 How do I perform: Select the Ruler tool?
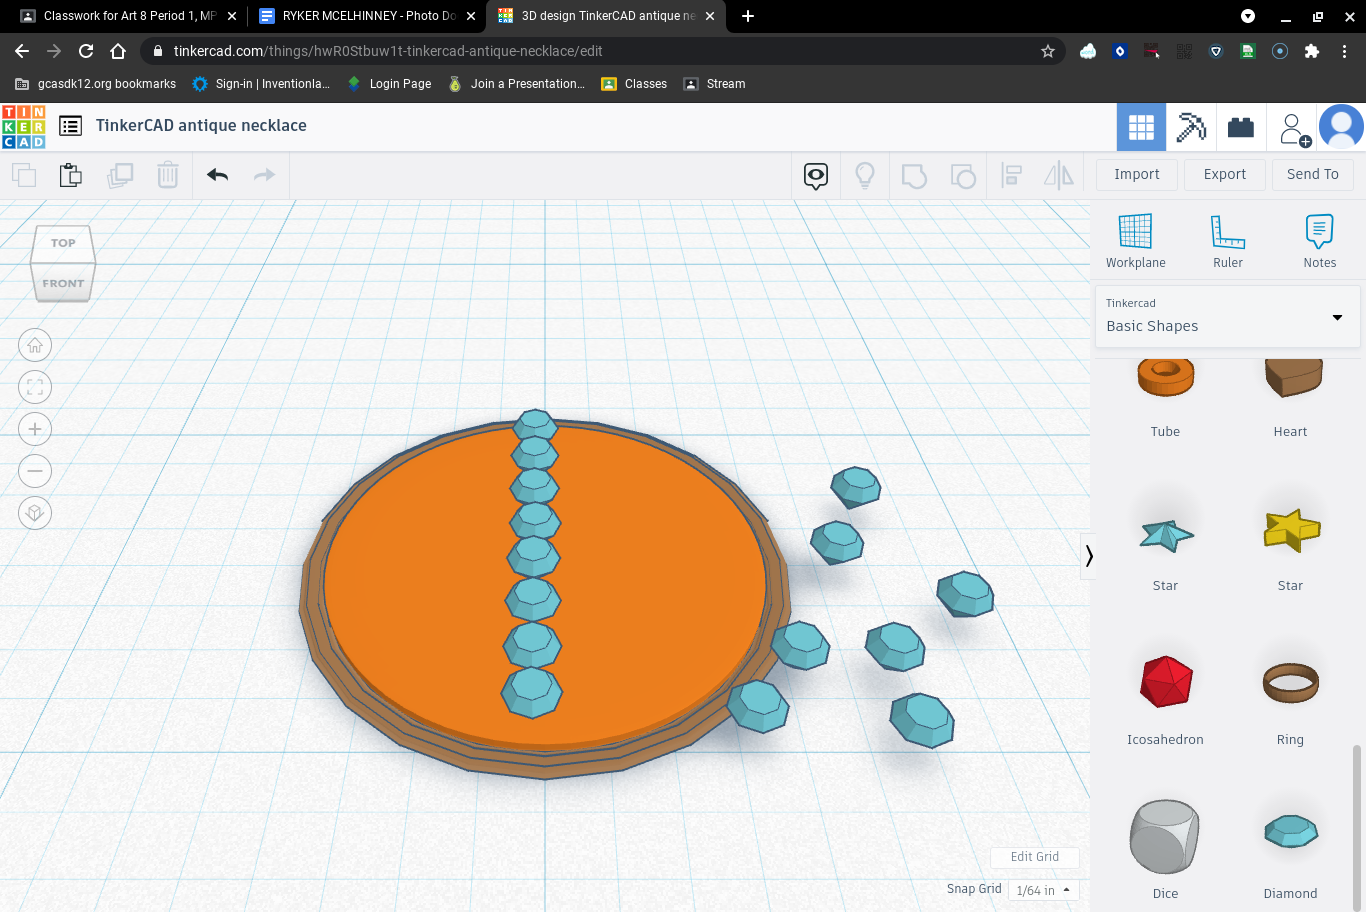click(1228, 241)
